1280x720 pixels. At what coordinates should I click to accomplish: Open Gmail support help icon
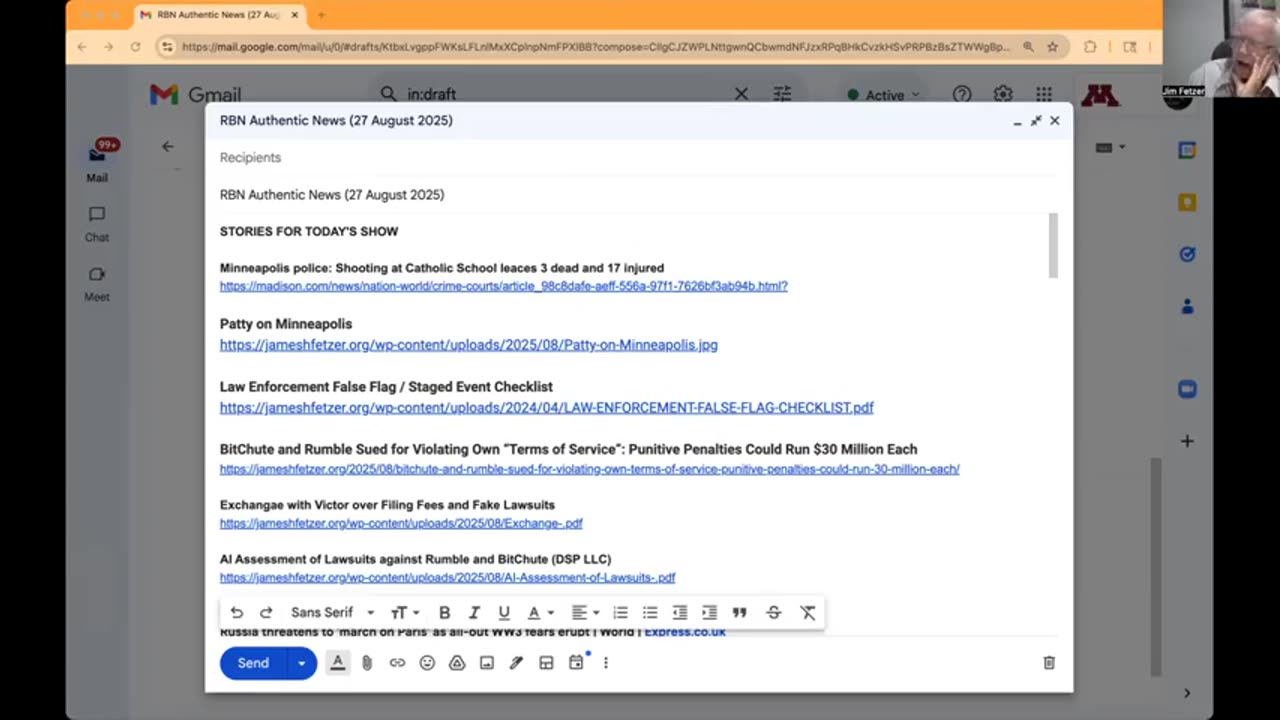pyautogui.click(x=962, y=94)
